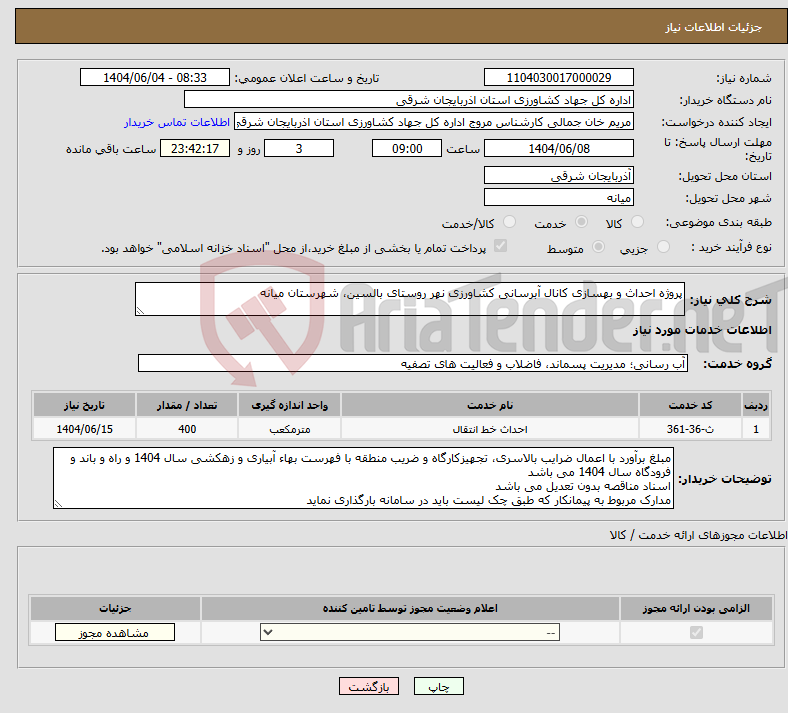Select the کالا radio button
The image size is (788, 713).
click(637, 222)
